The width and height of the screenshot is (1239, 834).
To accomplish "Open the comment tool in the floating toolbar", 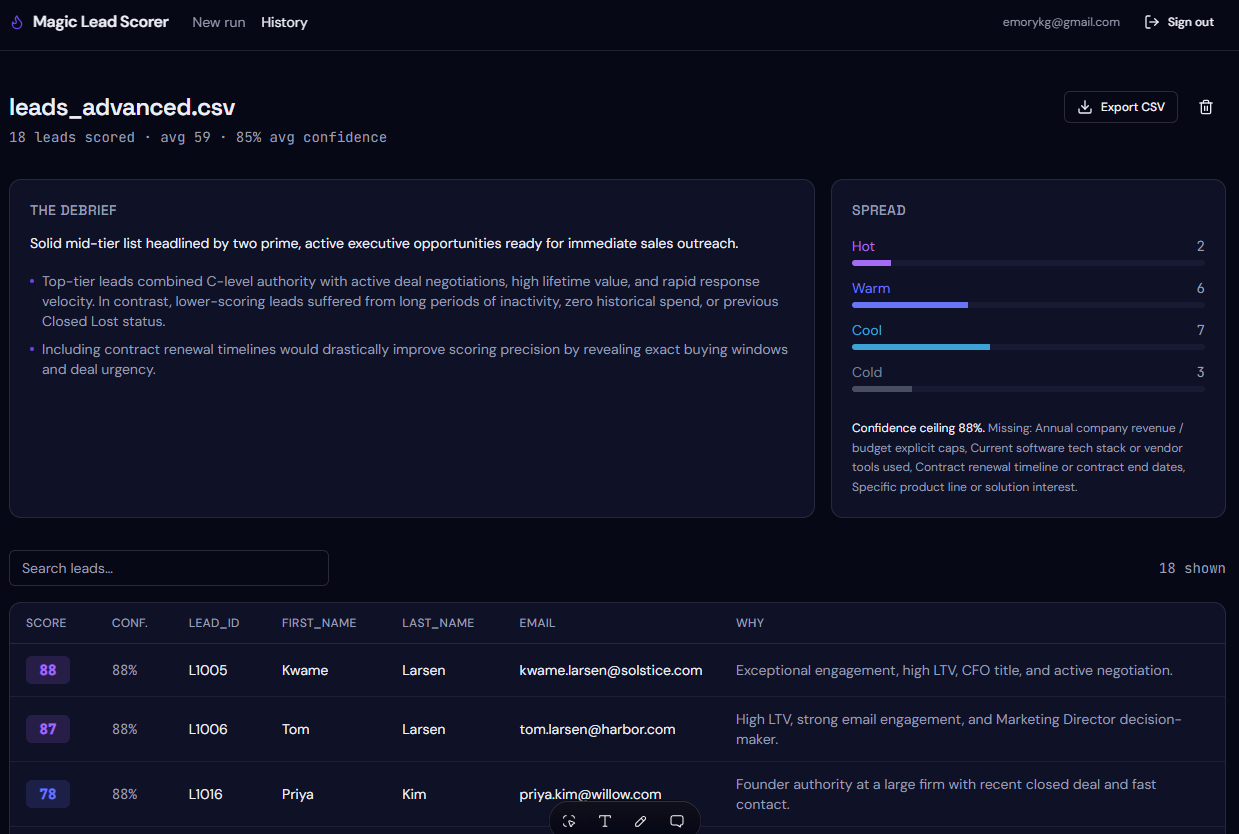I will (677, 821).
